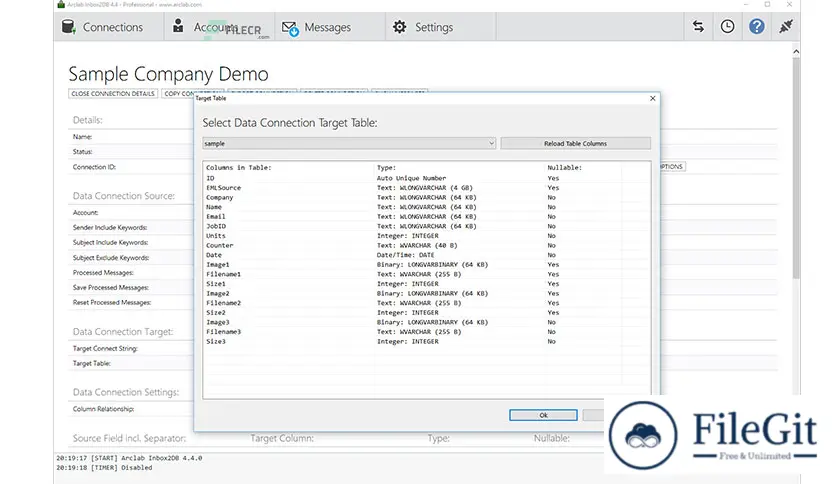Select the Image2 column row
The image size is (836, 484).
tap(427, 293)
